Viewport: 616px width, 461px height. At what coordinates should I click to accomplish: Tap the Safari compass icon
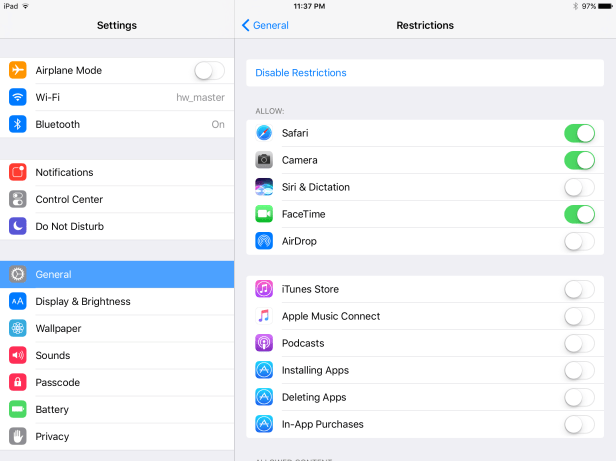pyautogui.click(x=264, y=133)
